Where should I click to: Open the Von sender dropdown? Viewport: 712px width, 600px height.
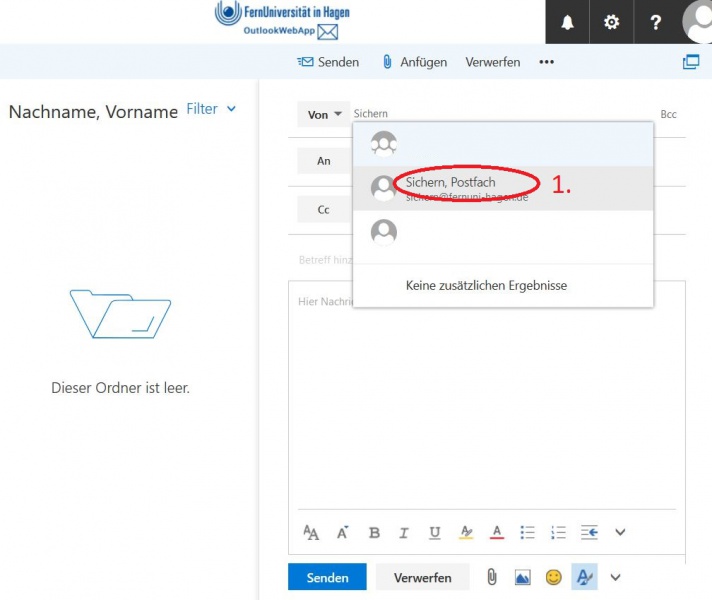pyautogui.click(x=324, y=114)
